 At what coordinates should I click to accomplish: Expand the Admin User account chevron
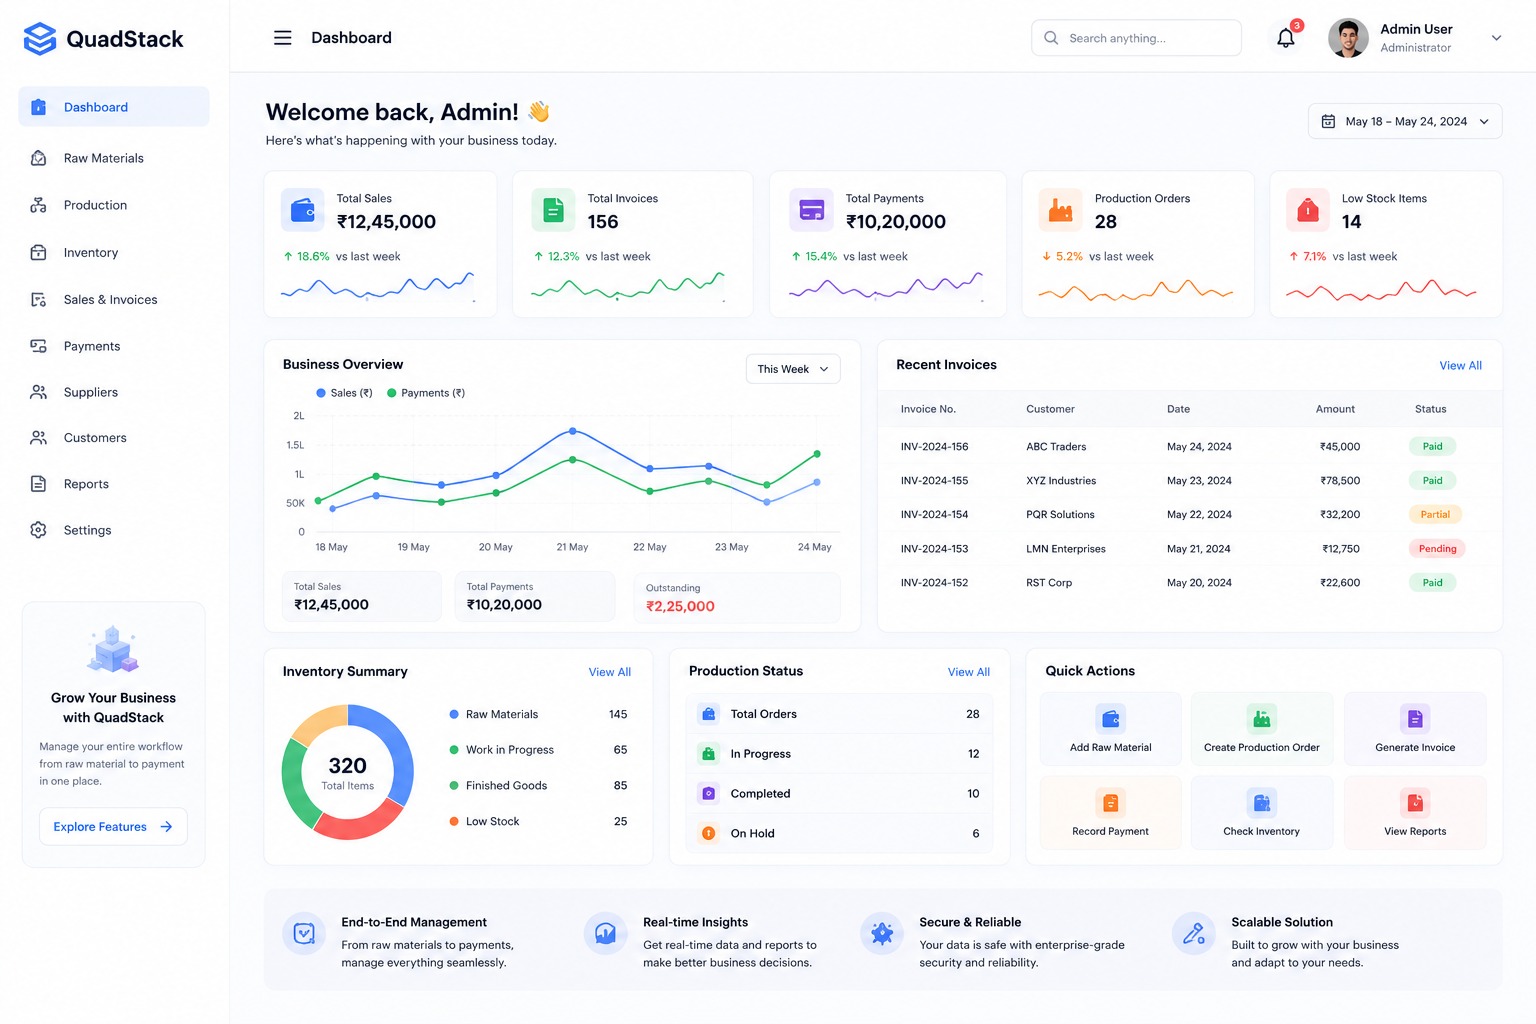point(1497,38)
